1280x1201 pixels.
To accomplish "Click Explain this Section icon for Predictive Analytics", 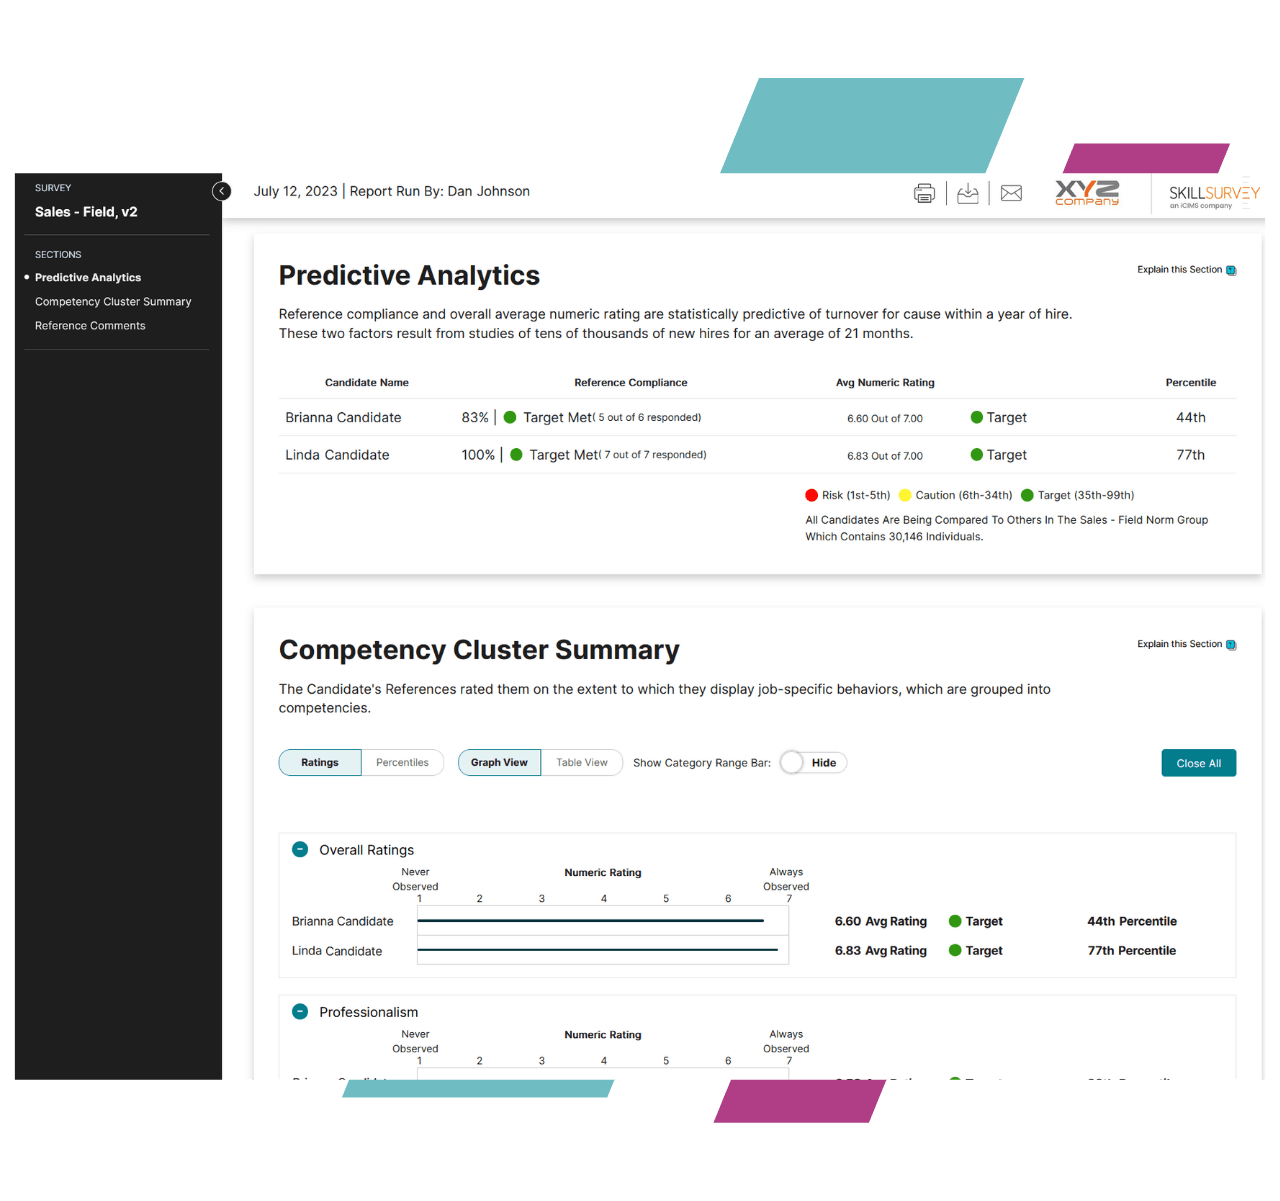I will click(1231, 270).
